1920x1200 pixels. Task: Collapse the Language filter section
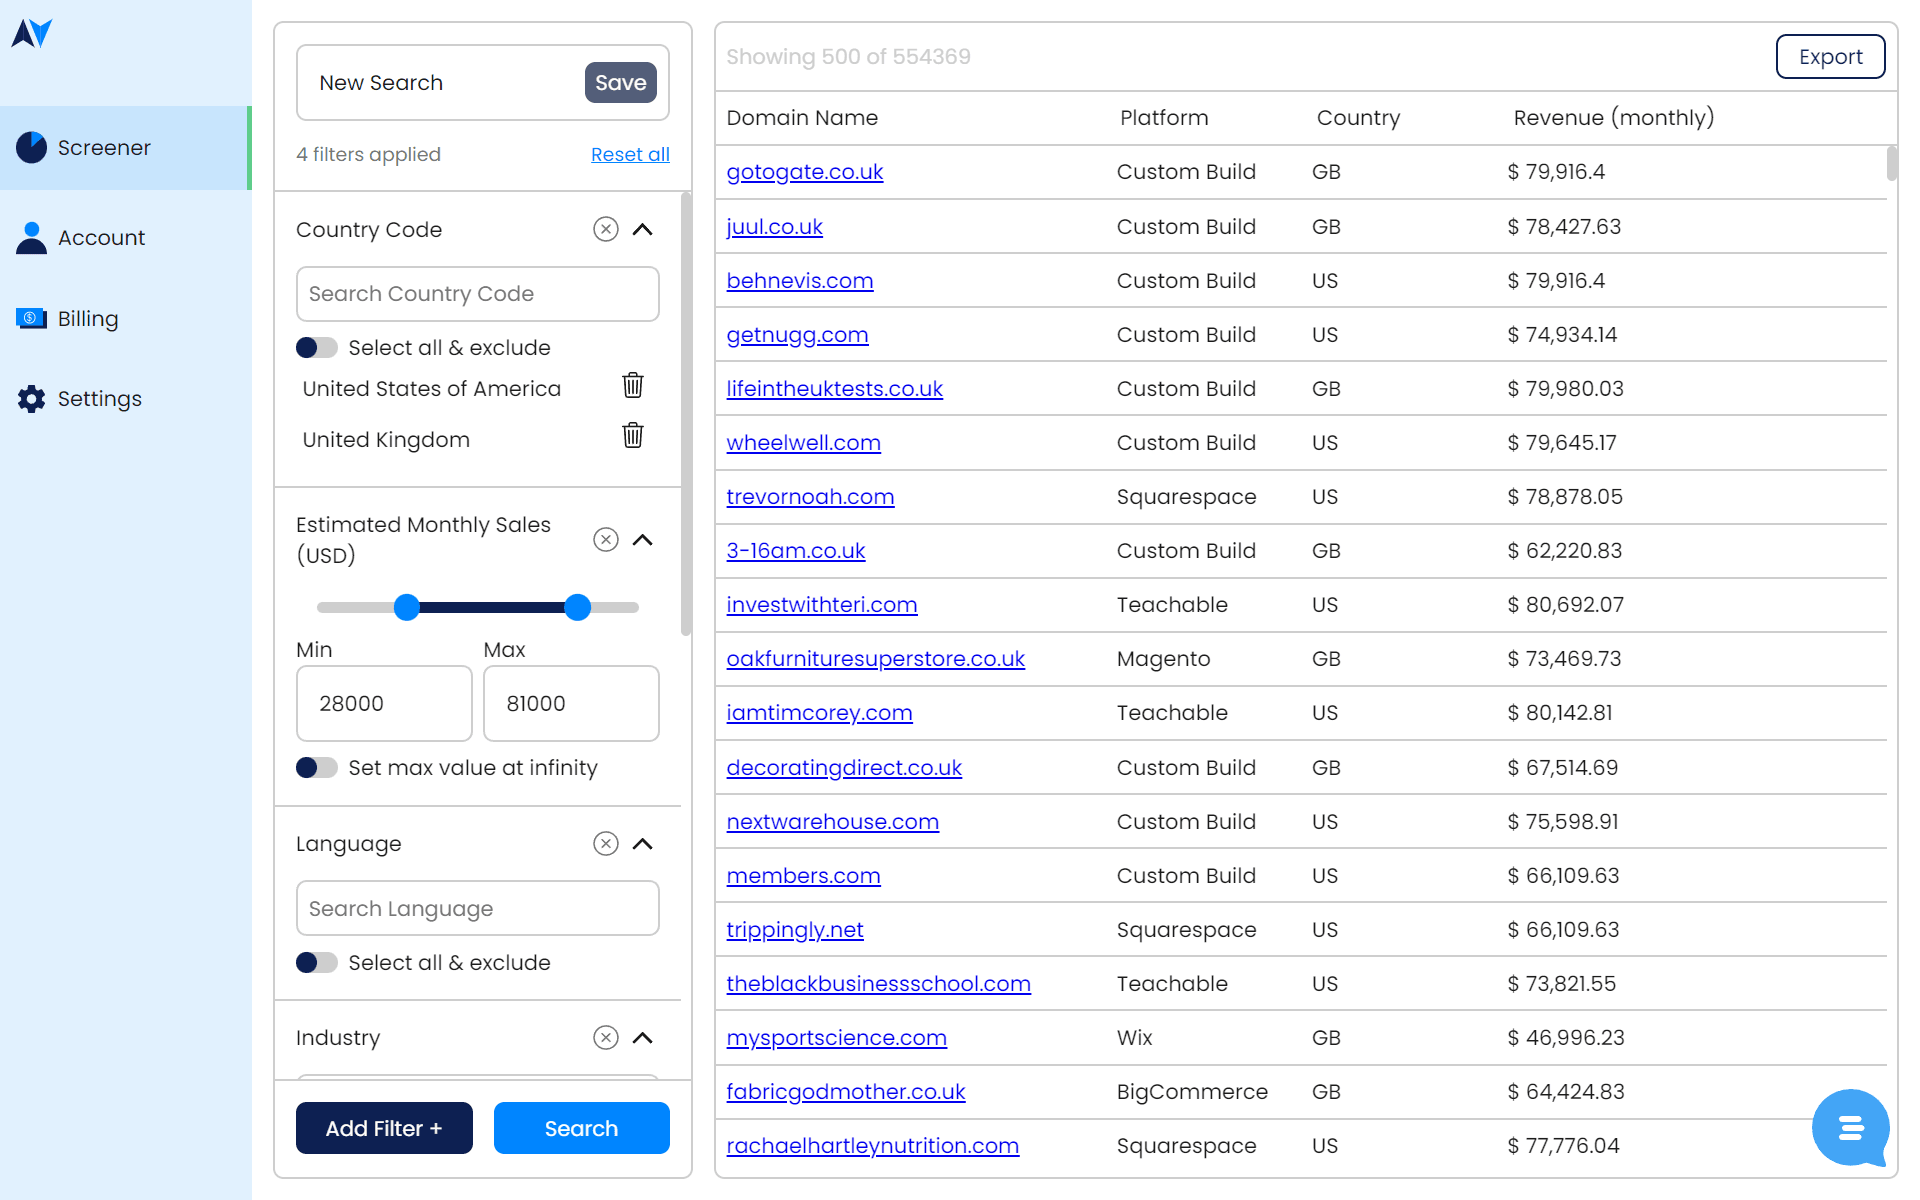pos(643,844)
